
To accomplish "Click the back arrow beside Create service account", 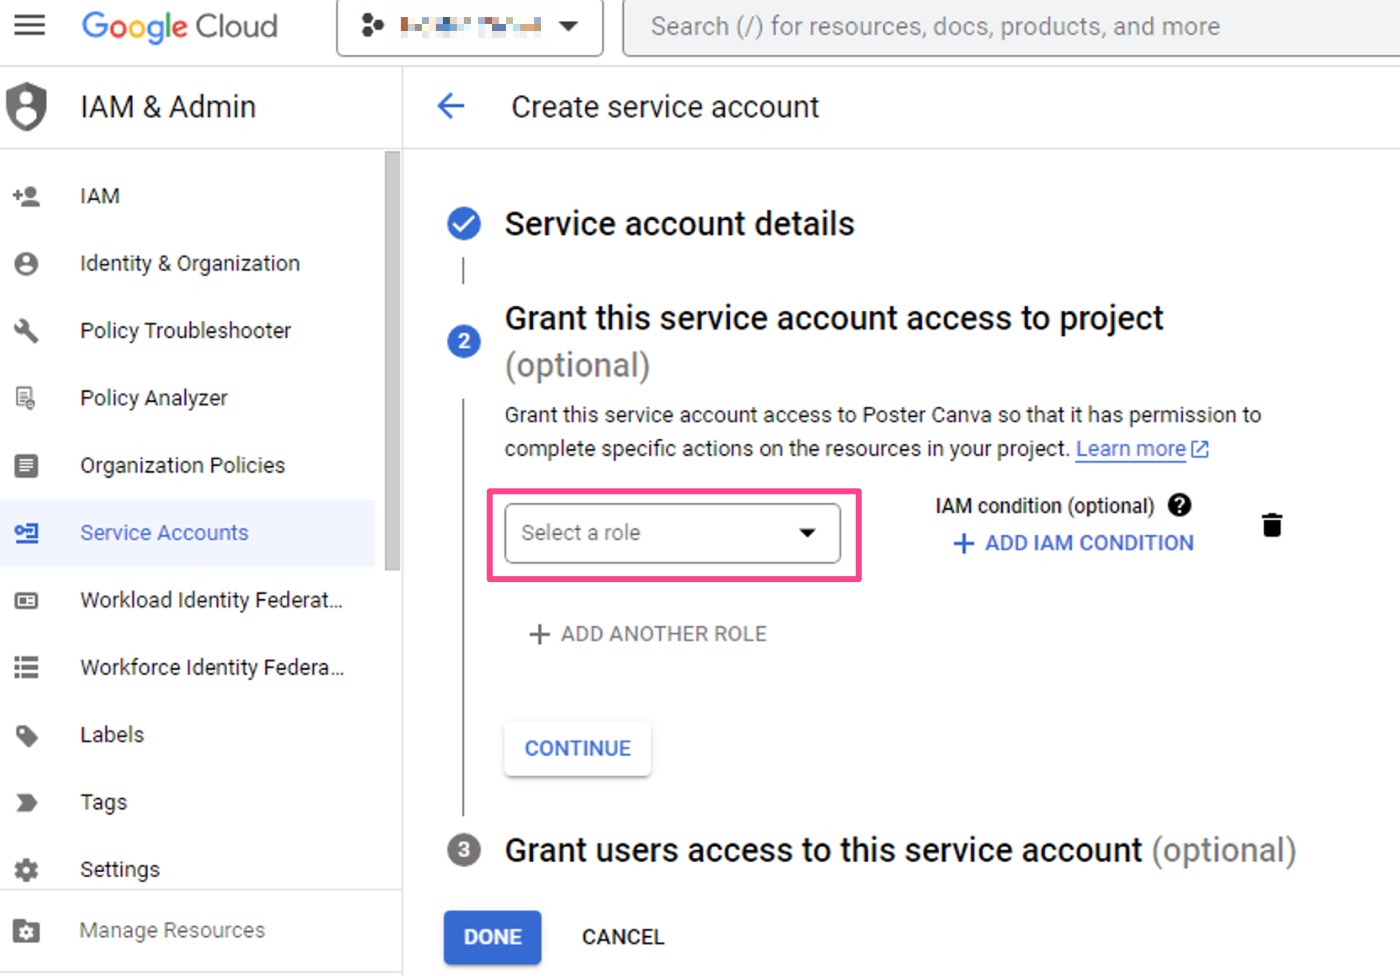I will [451, 107].
